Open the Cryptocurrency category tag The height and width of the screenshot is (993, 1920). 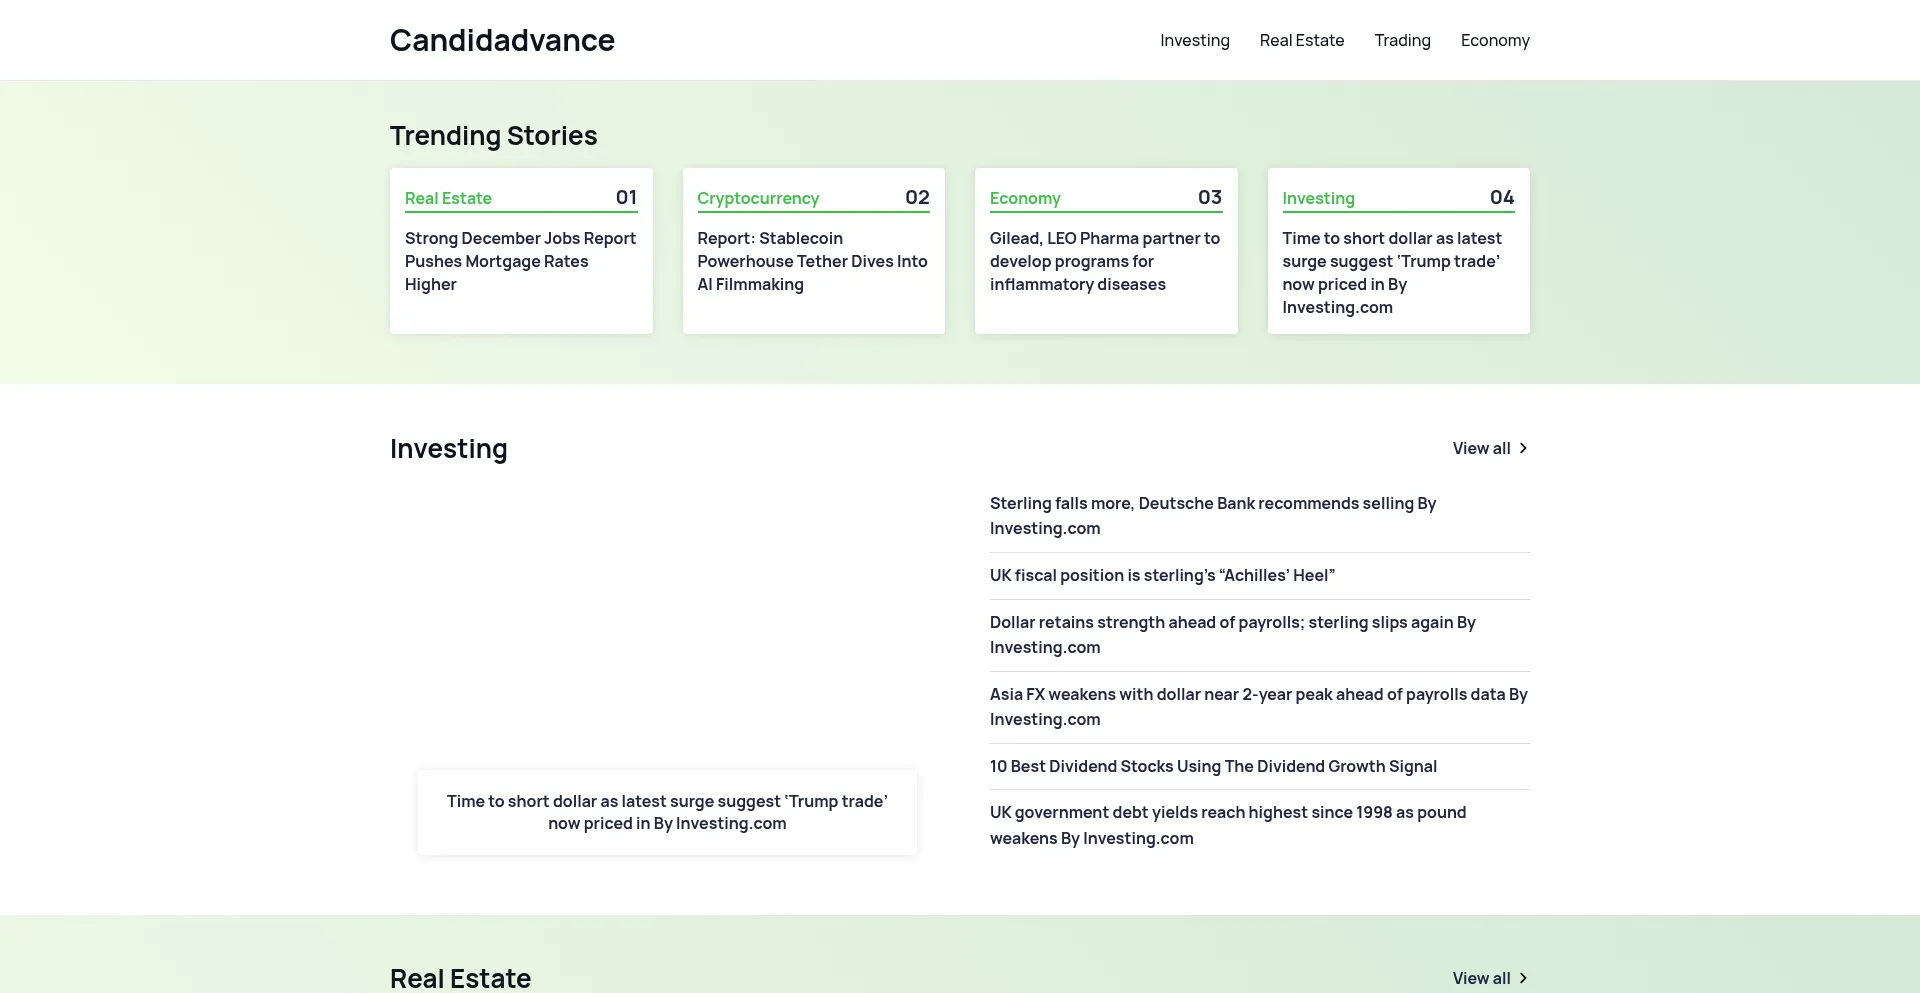click(x=757, y=198)
